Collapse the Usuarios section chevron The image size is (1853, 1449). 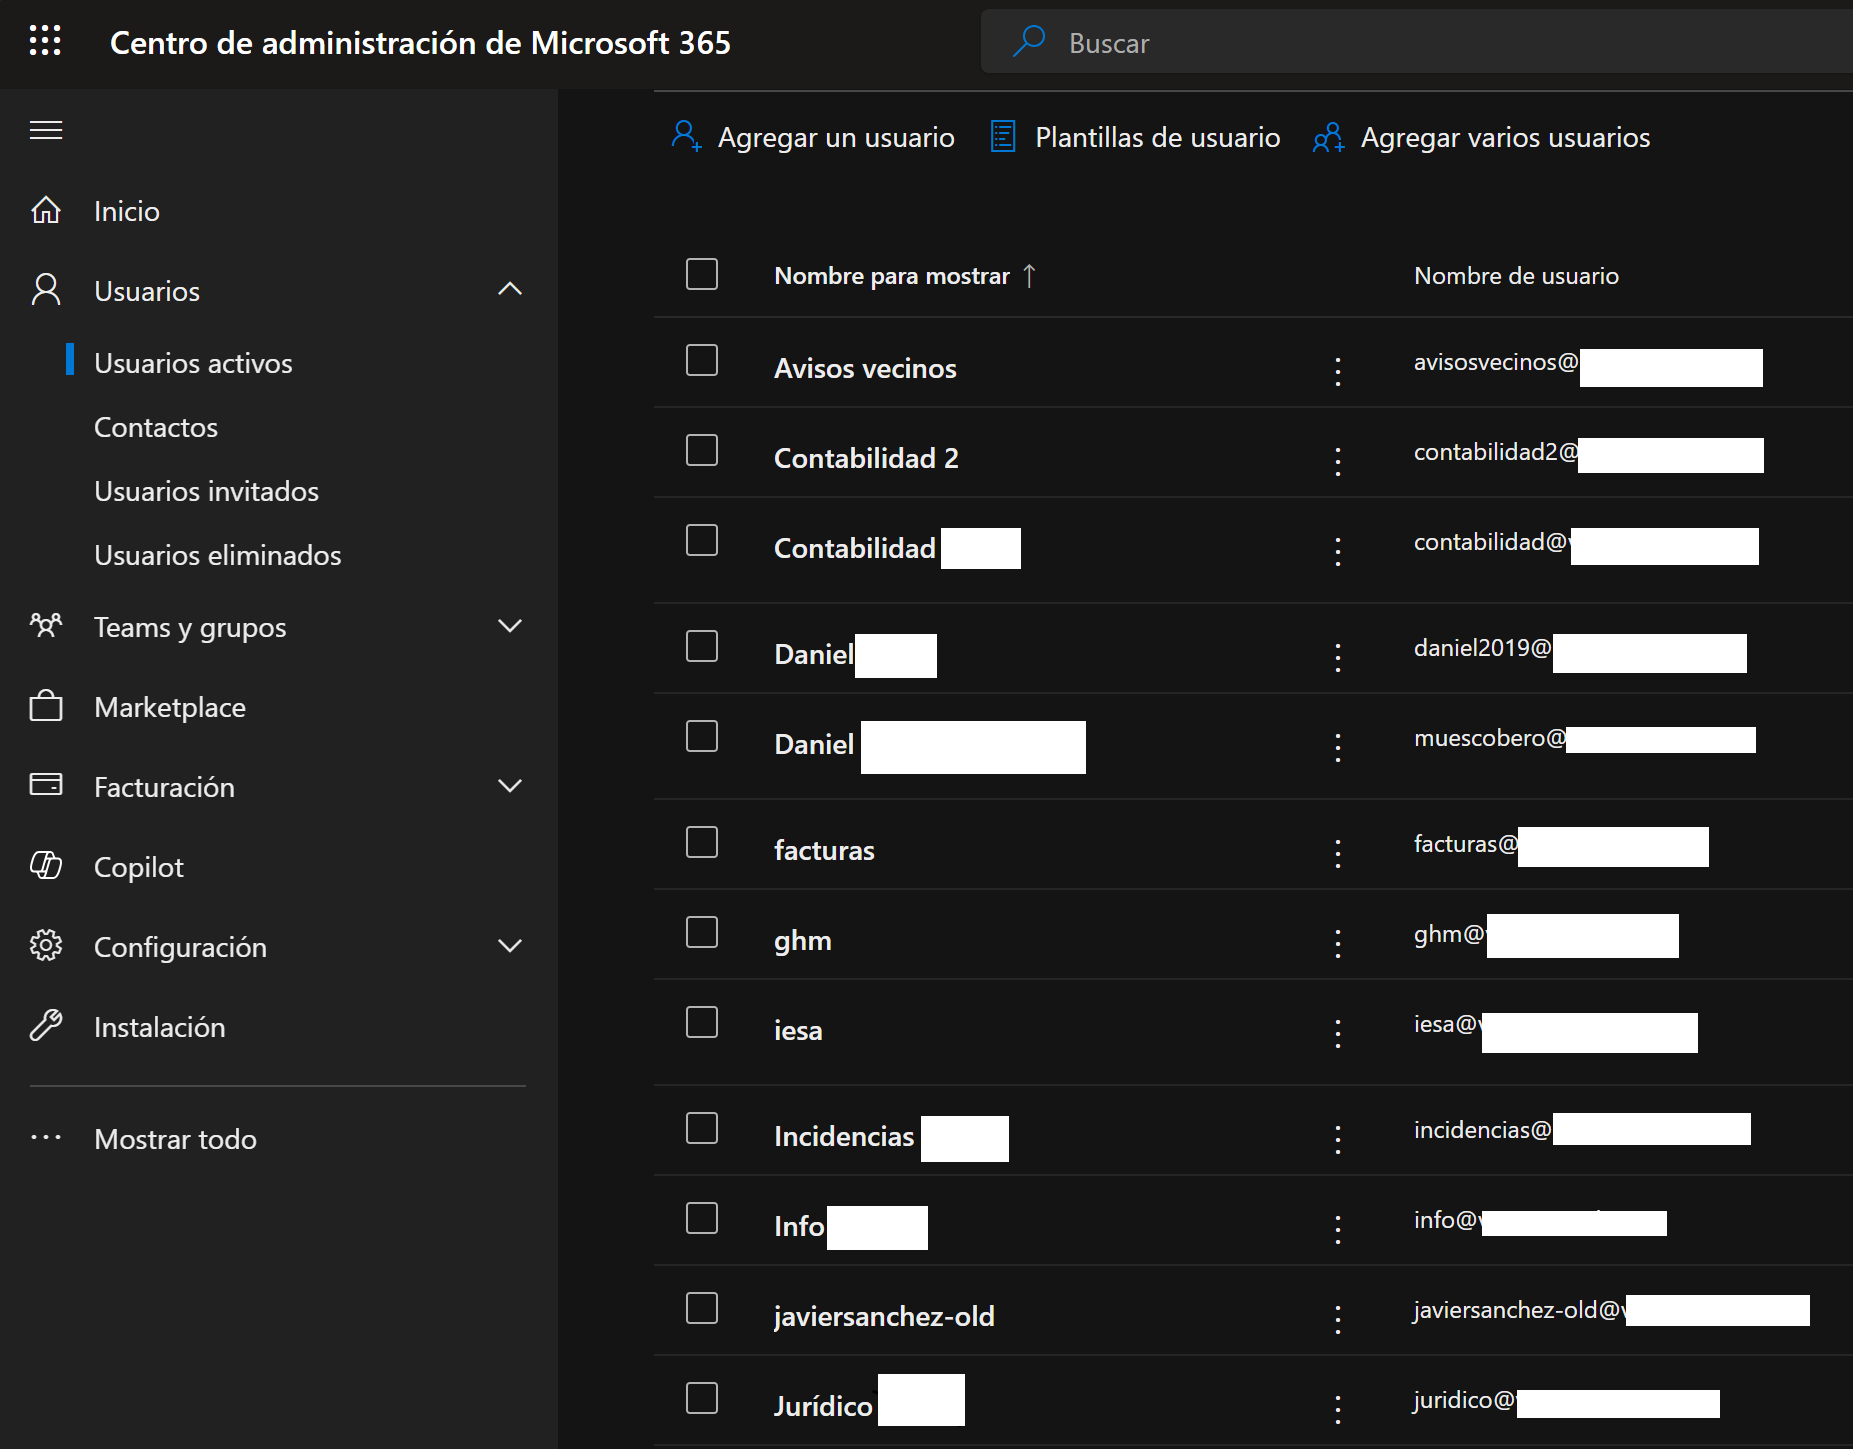[x=510, y=290]
